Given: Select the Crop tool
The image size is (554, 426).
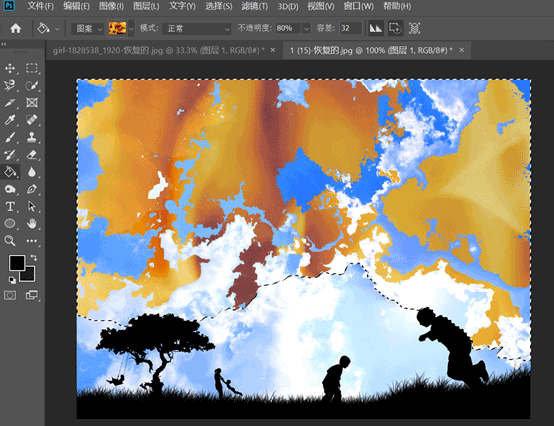Looking at the screenshot, I should point(10,103).
